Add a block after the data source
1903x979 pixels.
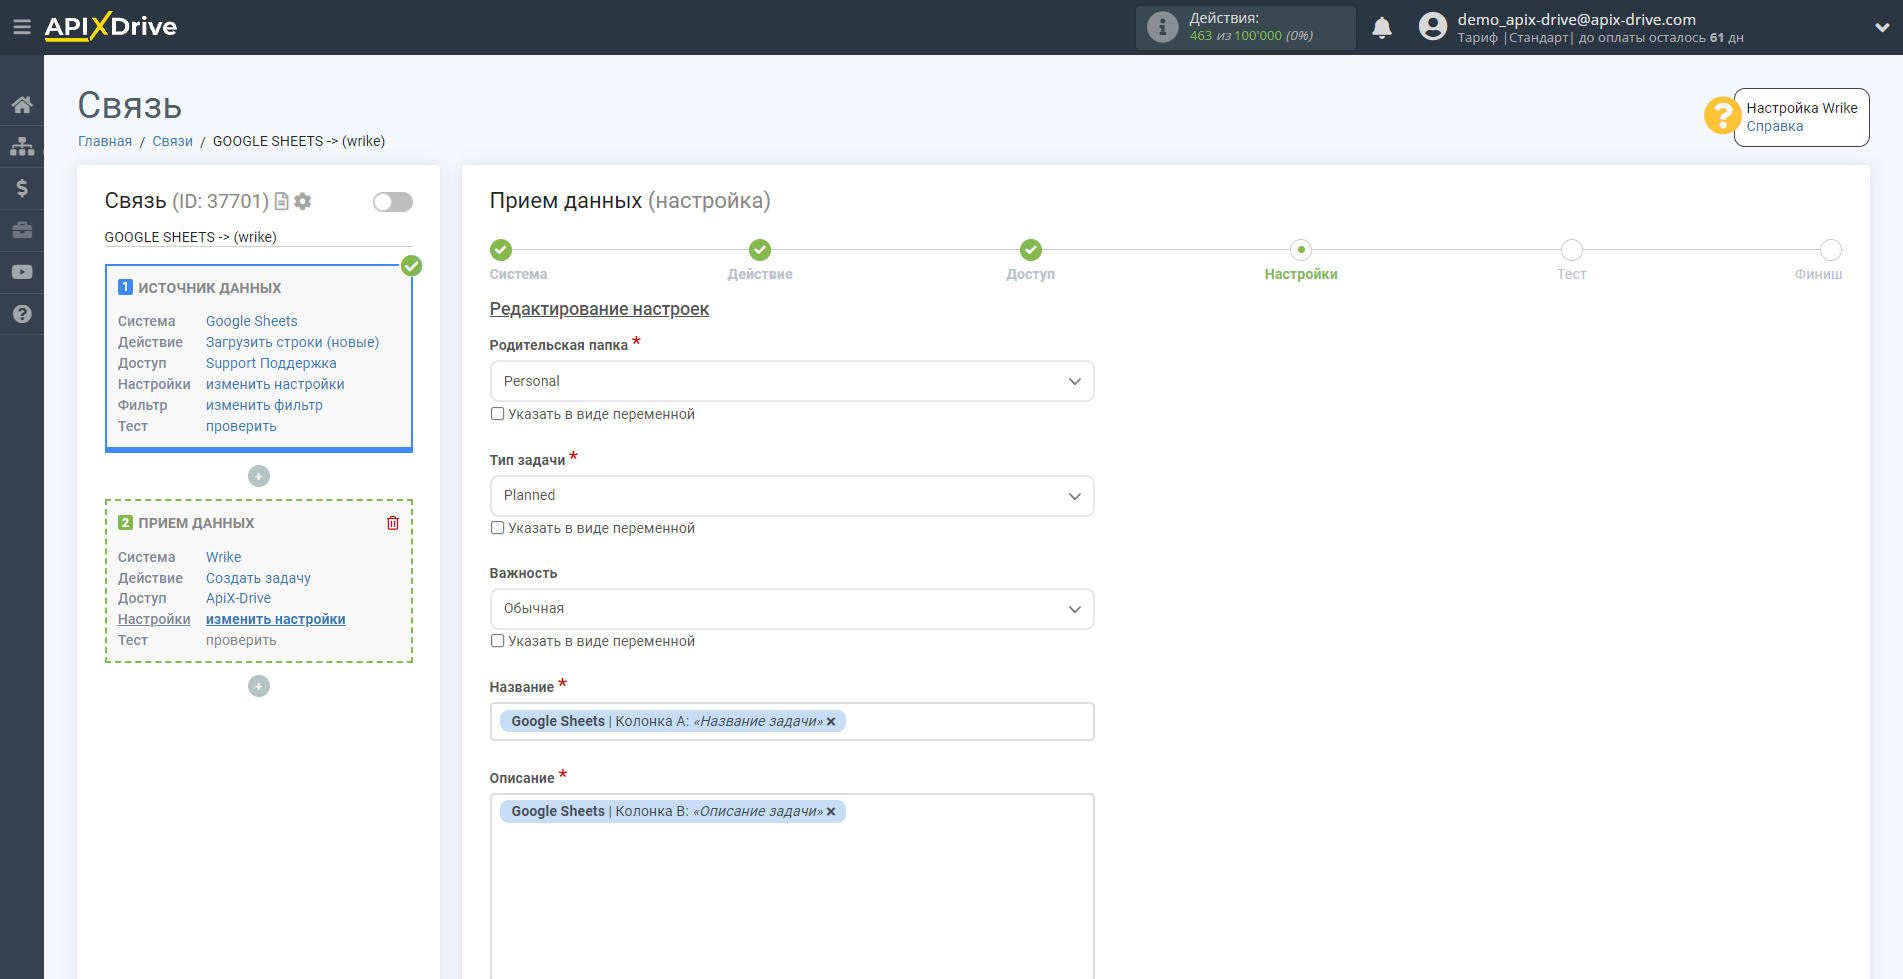(259, 476)
